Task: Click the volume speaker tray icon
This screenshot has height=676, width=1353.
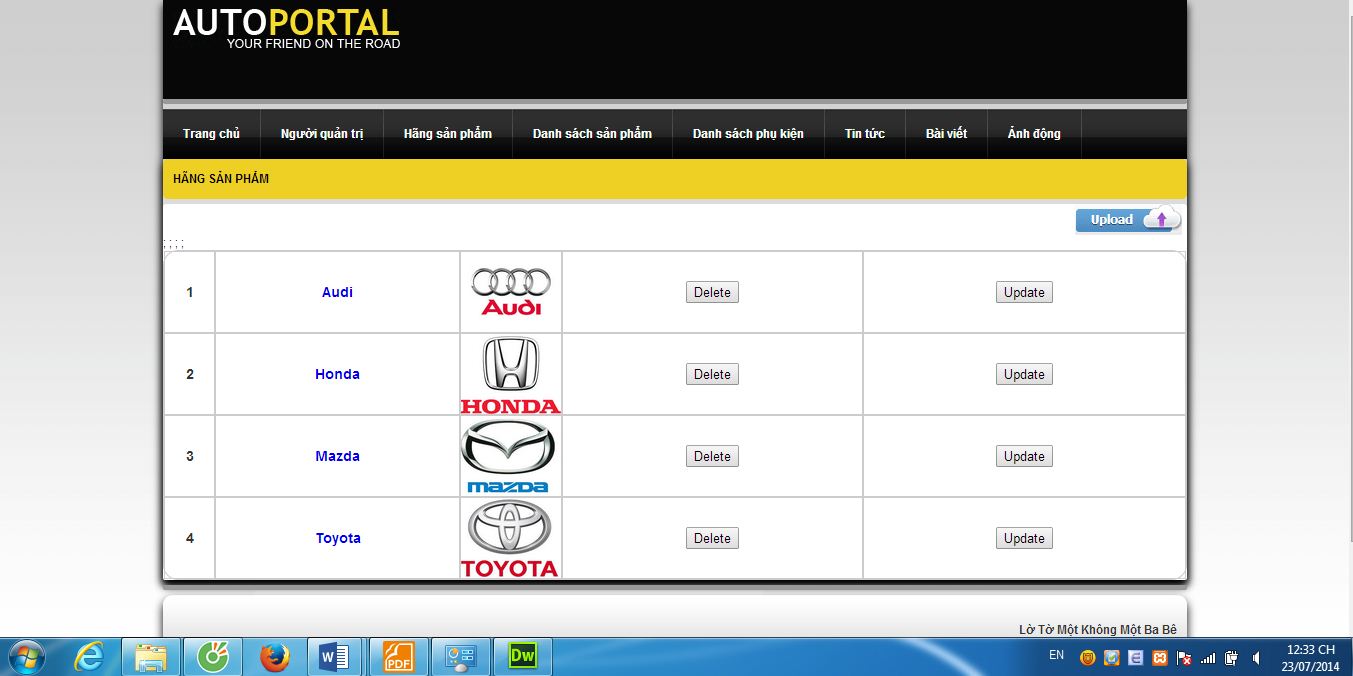Action: click(x=1256, y=658)
